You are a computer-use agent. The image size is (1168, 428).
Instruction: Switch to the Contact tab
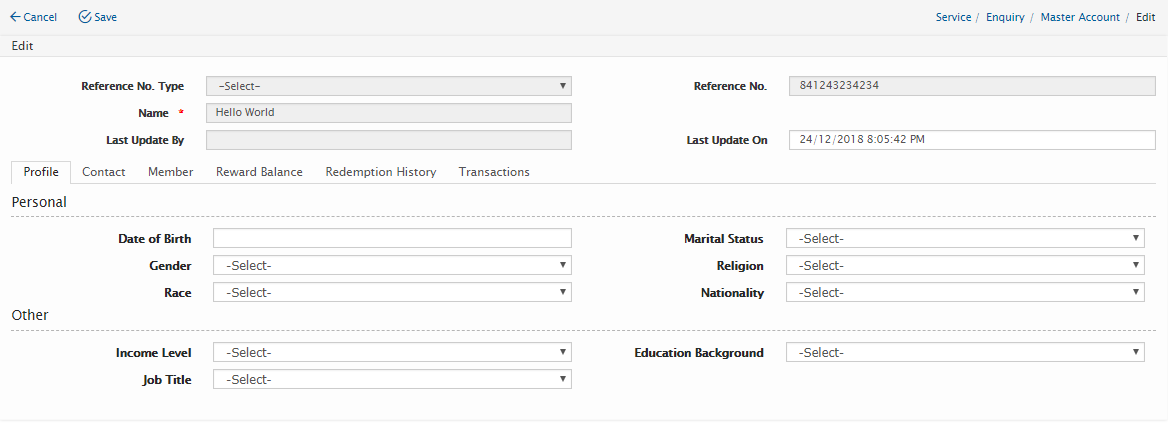click(104, 172)
